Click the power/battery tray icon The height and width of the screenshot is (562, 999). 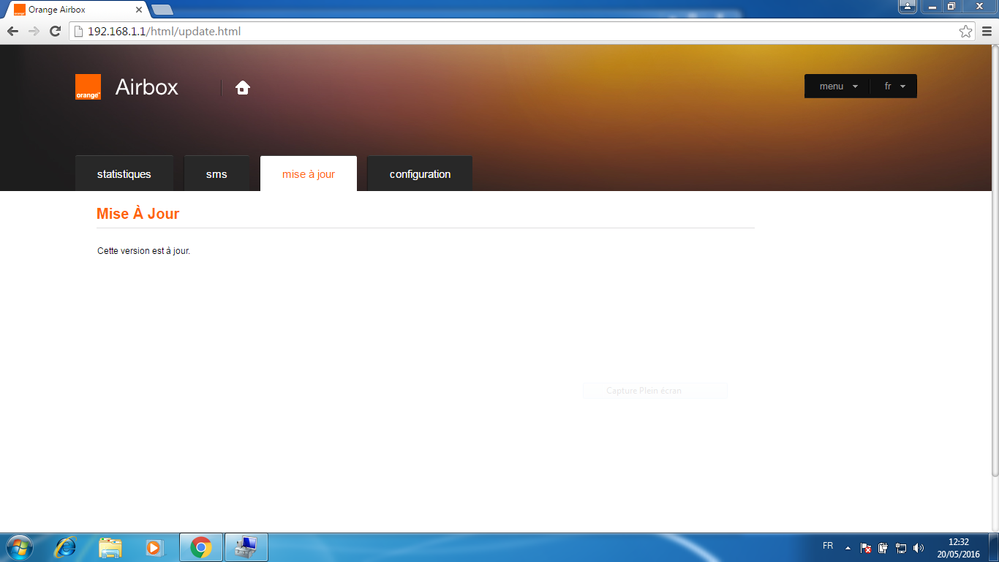[883, 548]
